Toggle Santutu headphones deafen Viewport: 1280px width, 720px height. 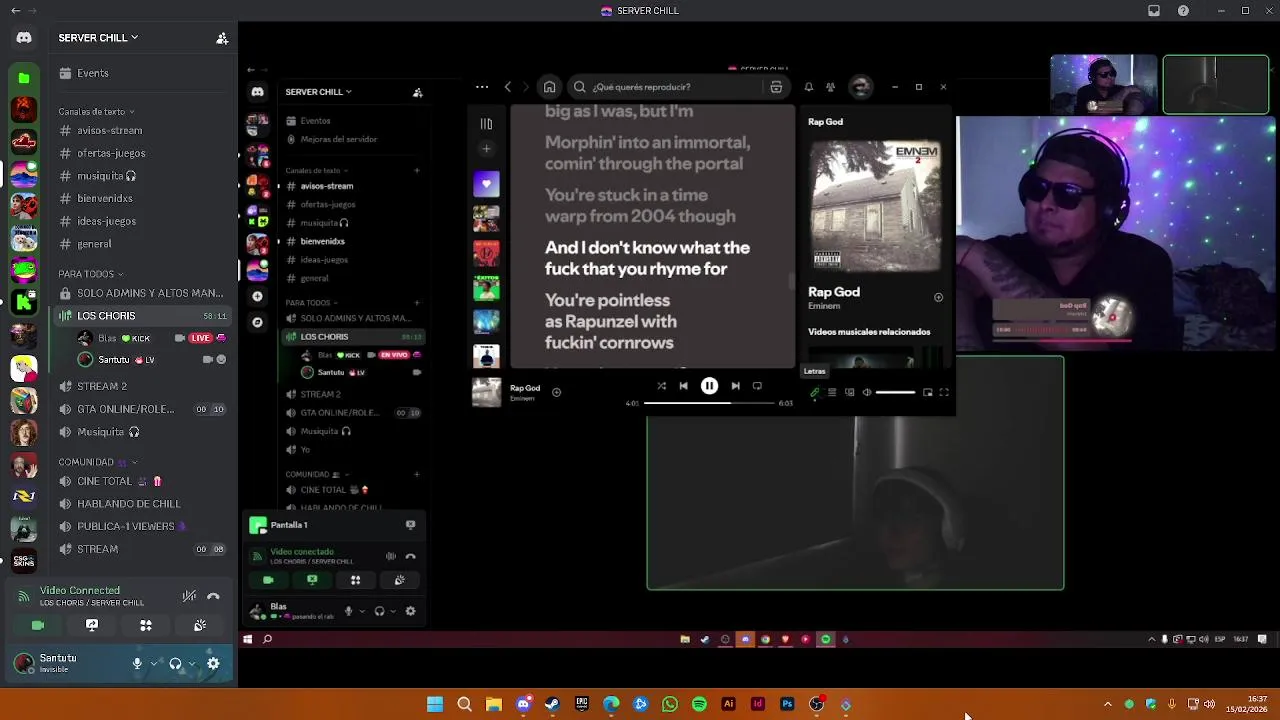click(175, 663)
